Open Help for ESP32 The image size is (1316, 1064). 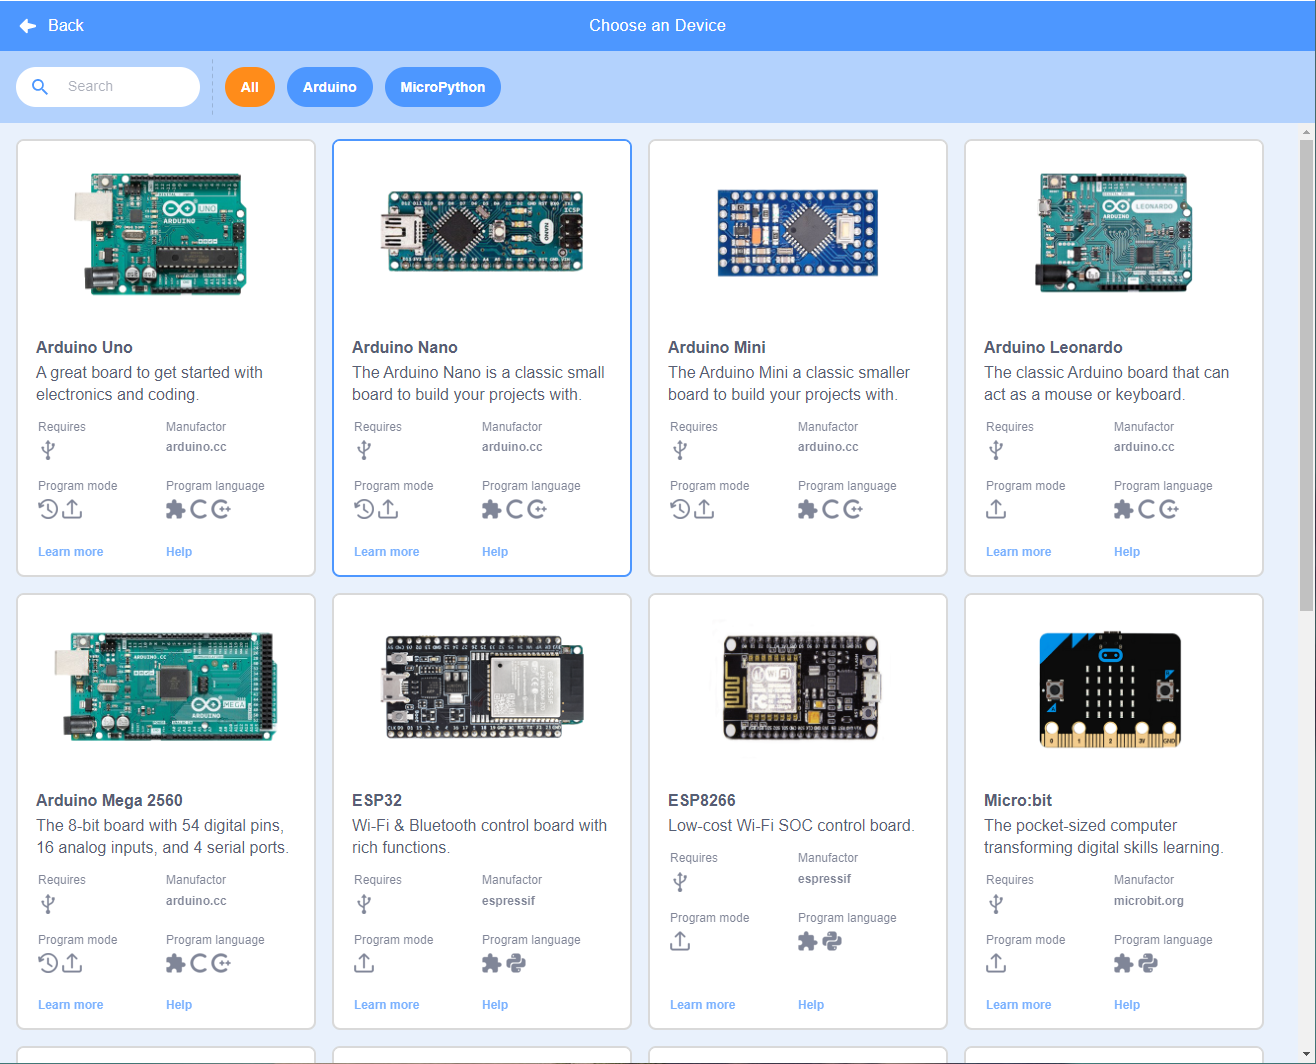(x=495, y=1005)
